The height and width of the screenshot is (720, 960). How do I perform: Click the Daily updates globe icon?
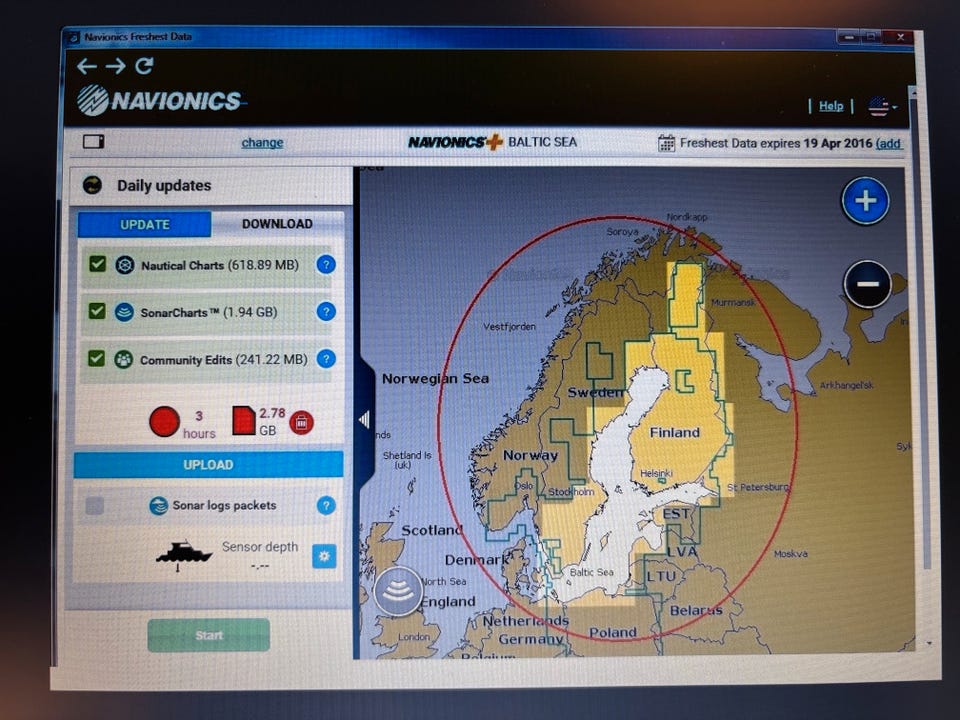92,185
